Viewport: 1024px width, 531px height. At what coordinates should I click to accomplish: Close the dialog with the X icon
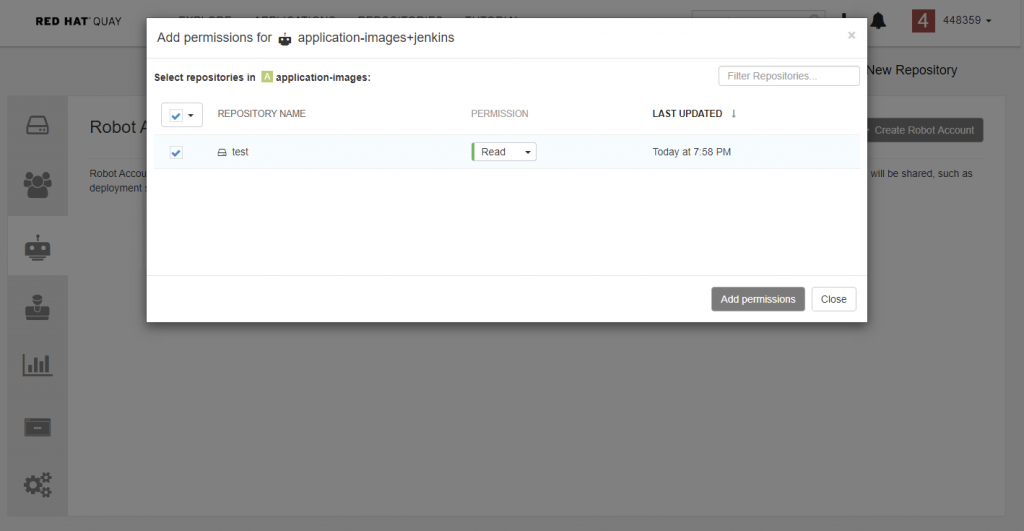click(x=851, y=35)
